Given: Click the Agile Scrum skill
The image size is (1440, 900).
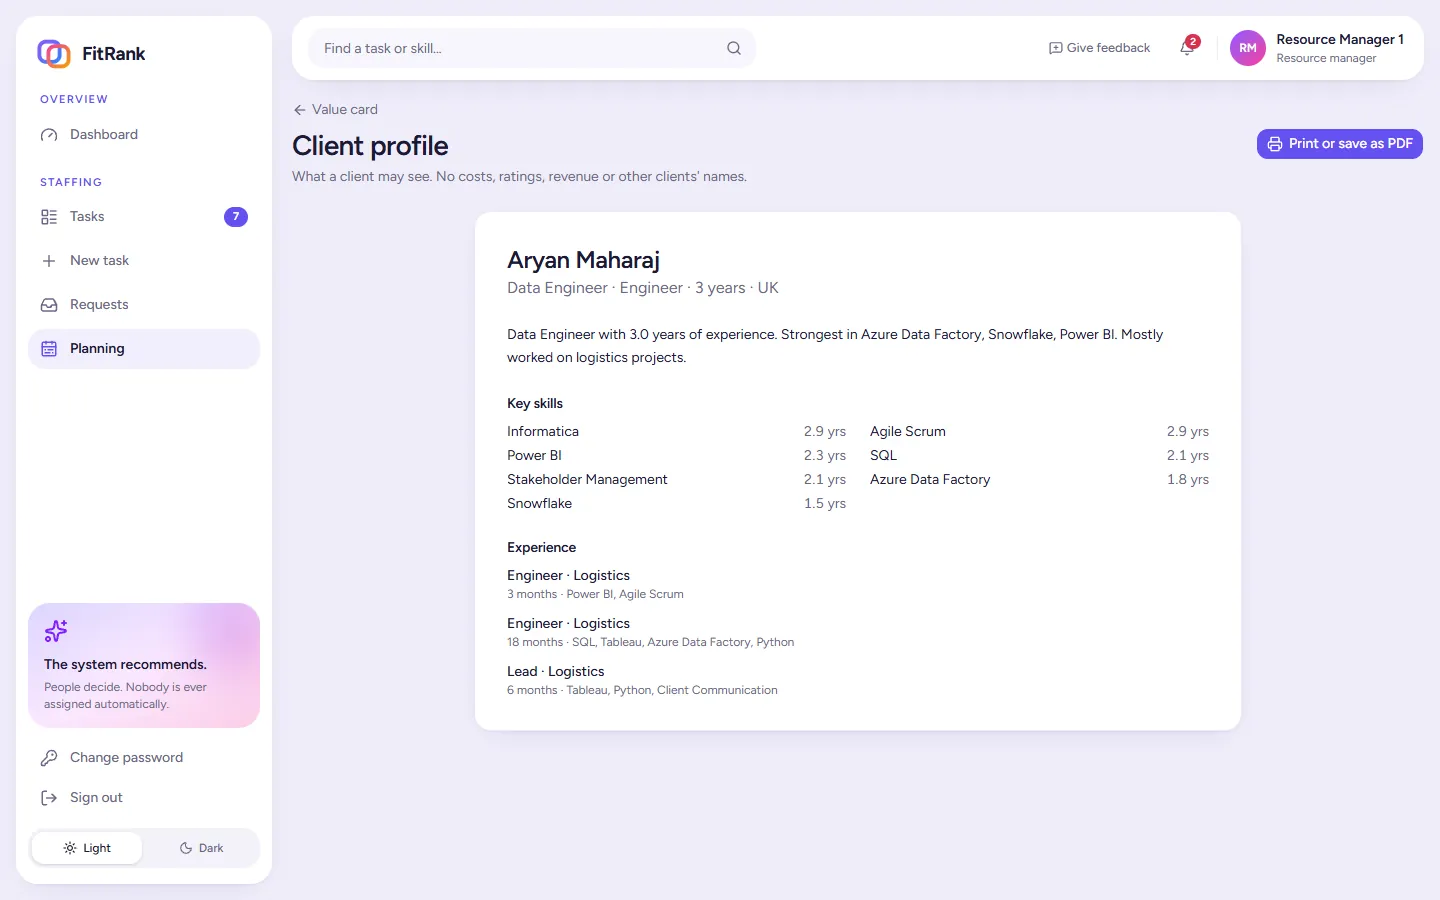Looking at the screenshot, I should click(x=1039, y=432).
